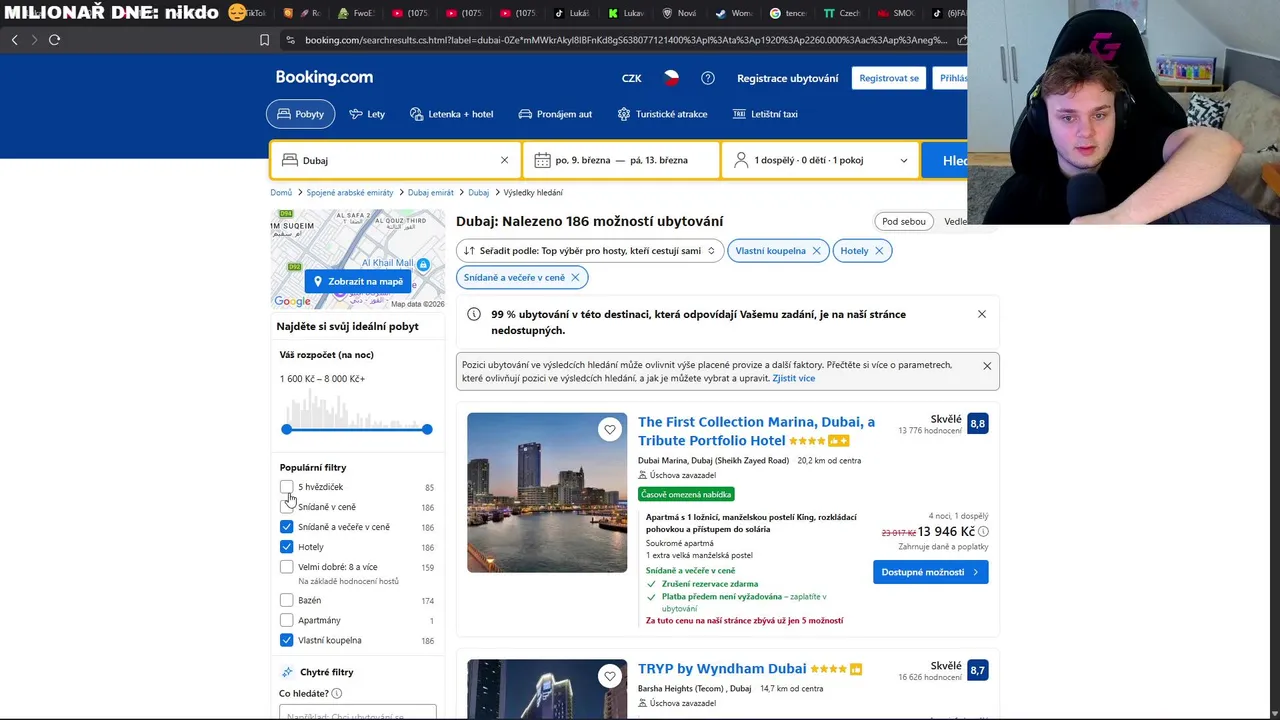
Task: Close the Pozici ubytování info banner
Action: (987, 366)
